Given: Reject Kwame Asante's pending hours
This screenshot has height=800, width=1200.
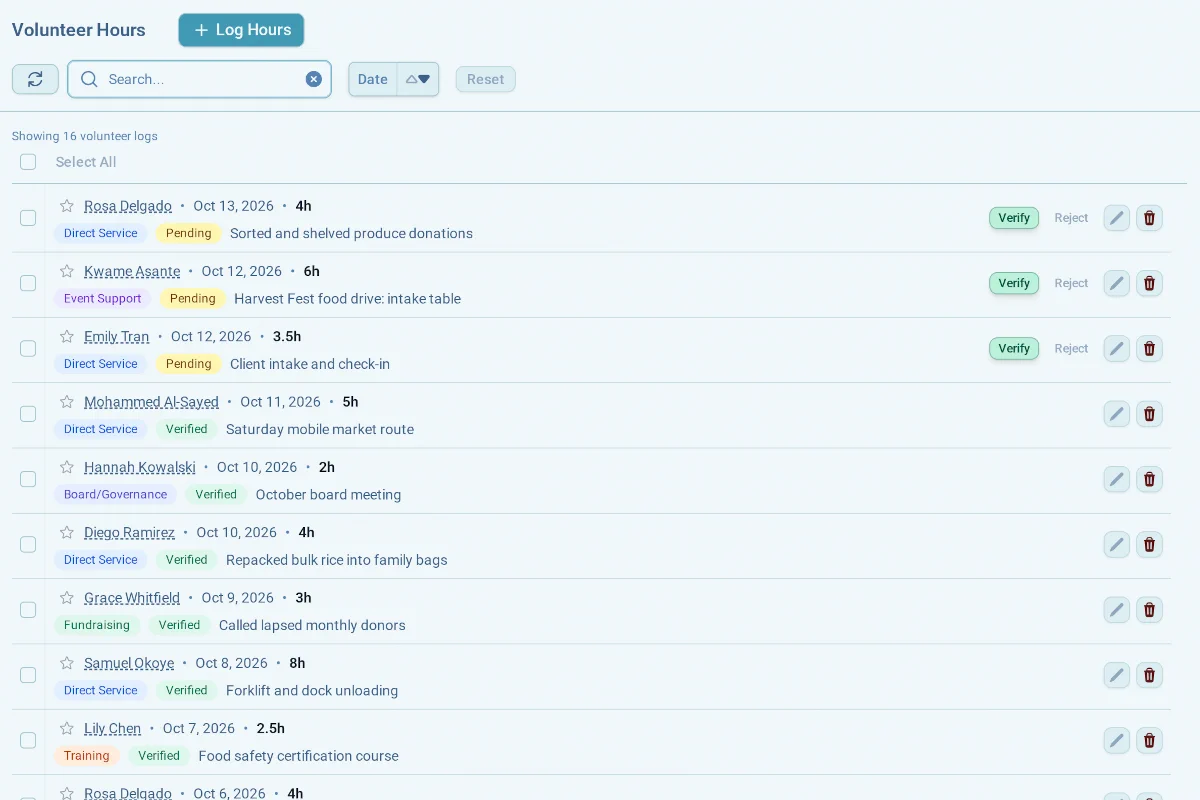Looking at the screenshot, I should (x=1071, y=283).
